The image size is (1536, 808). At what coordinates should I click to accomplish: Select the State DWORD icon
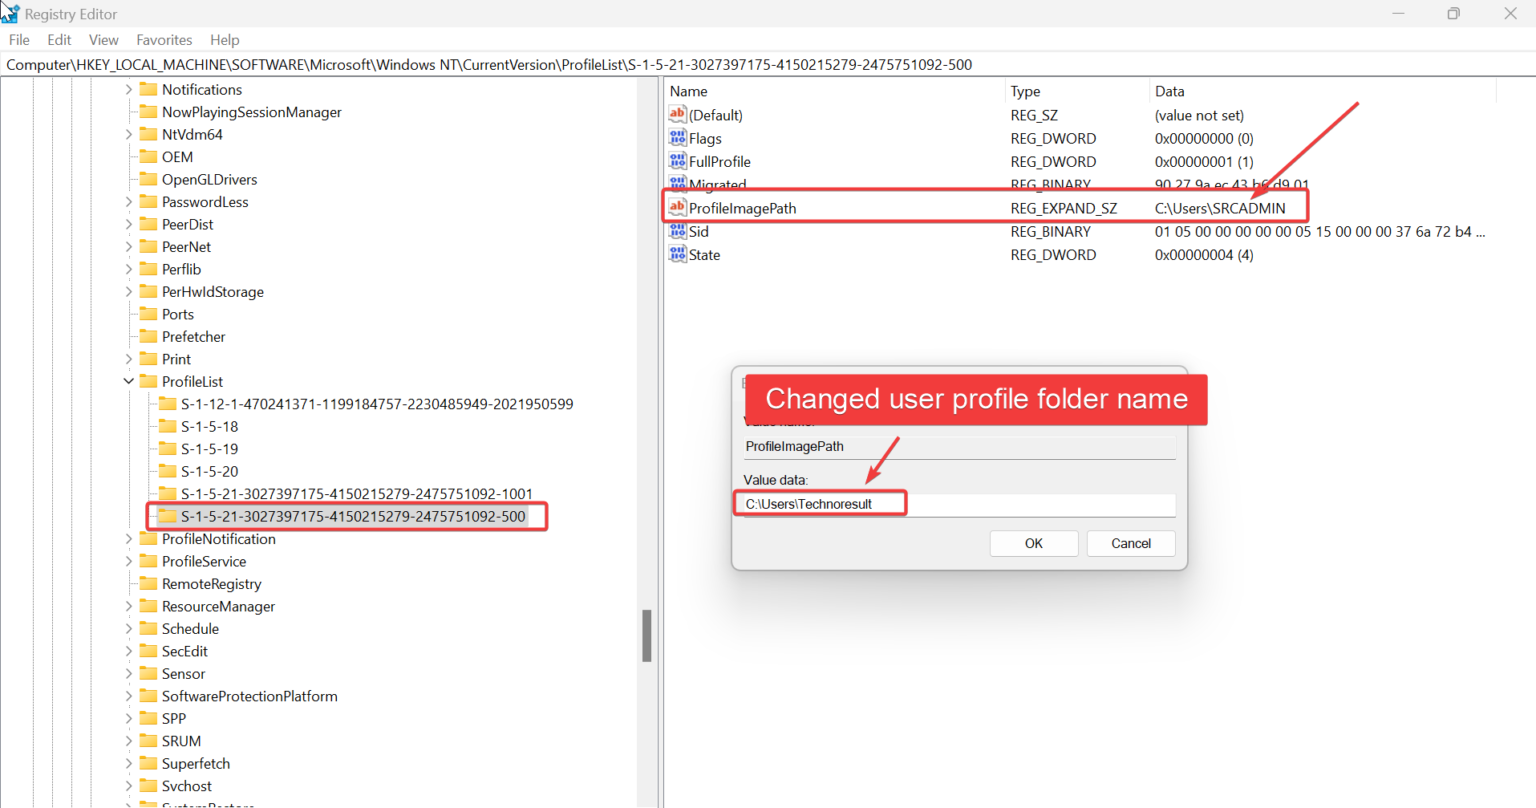tap(678, 255)
